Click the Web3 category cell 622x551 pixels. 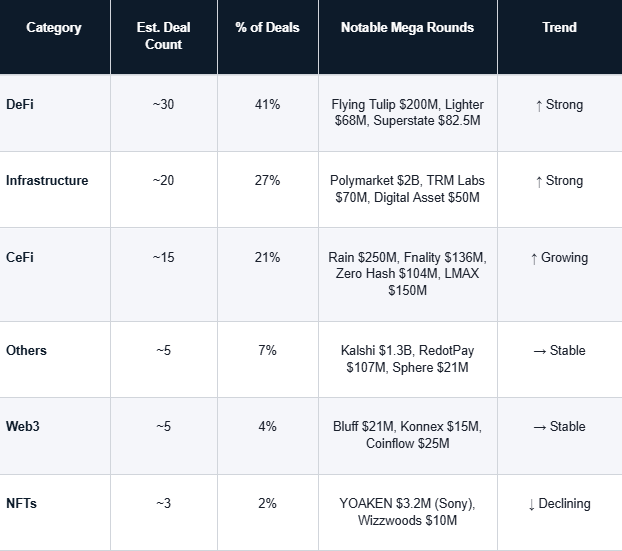pos(22,427)
